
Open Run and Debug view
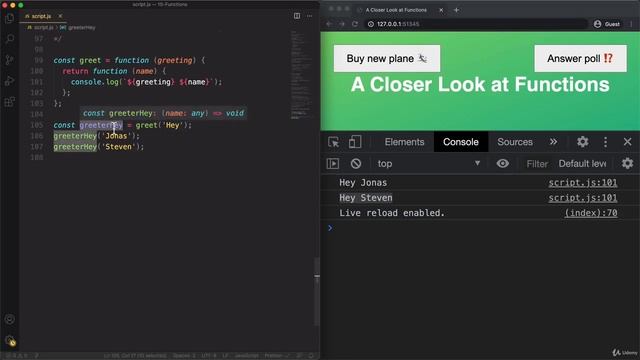click(9, 81)
